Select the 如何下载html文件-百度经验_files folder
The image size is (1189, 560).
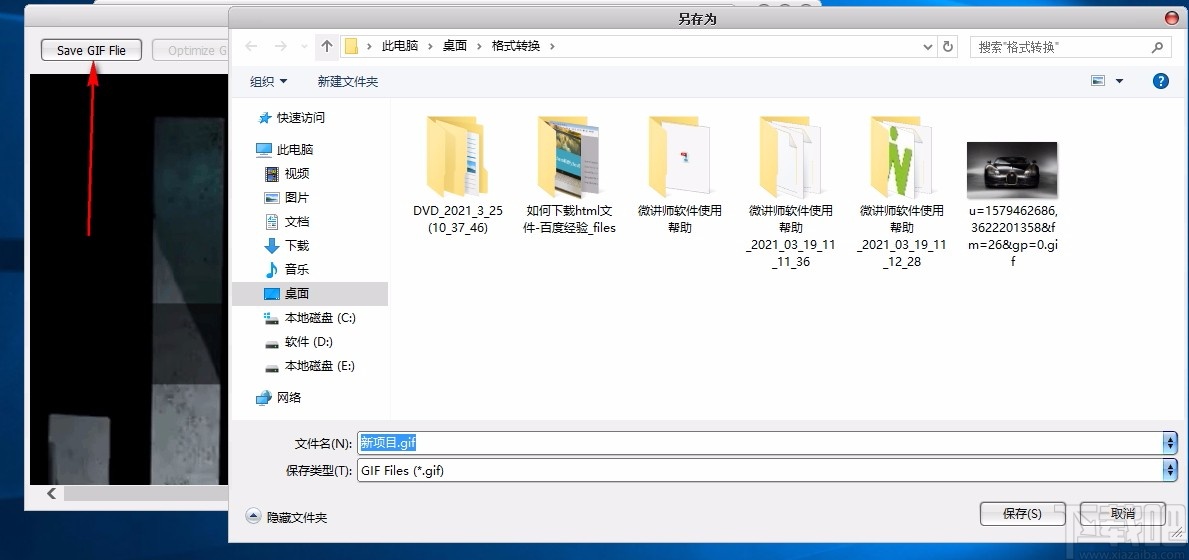click(x=569, y=175)
